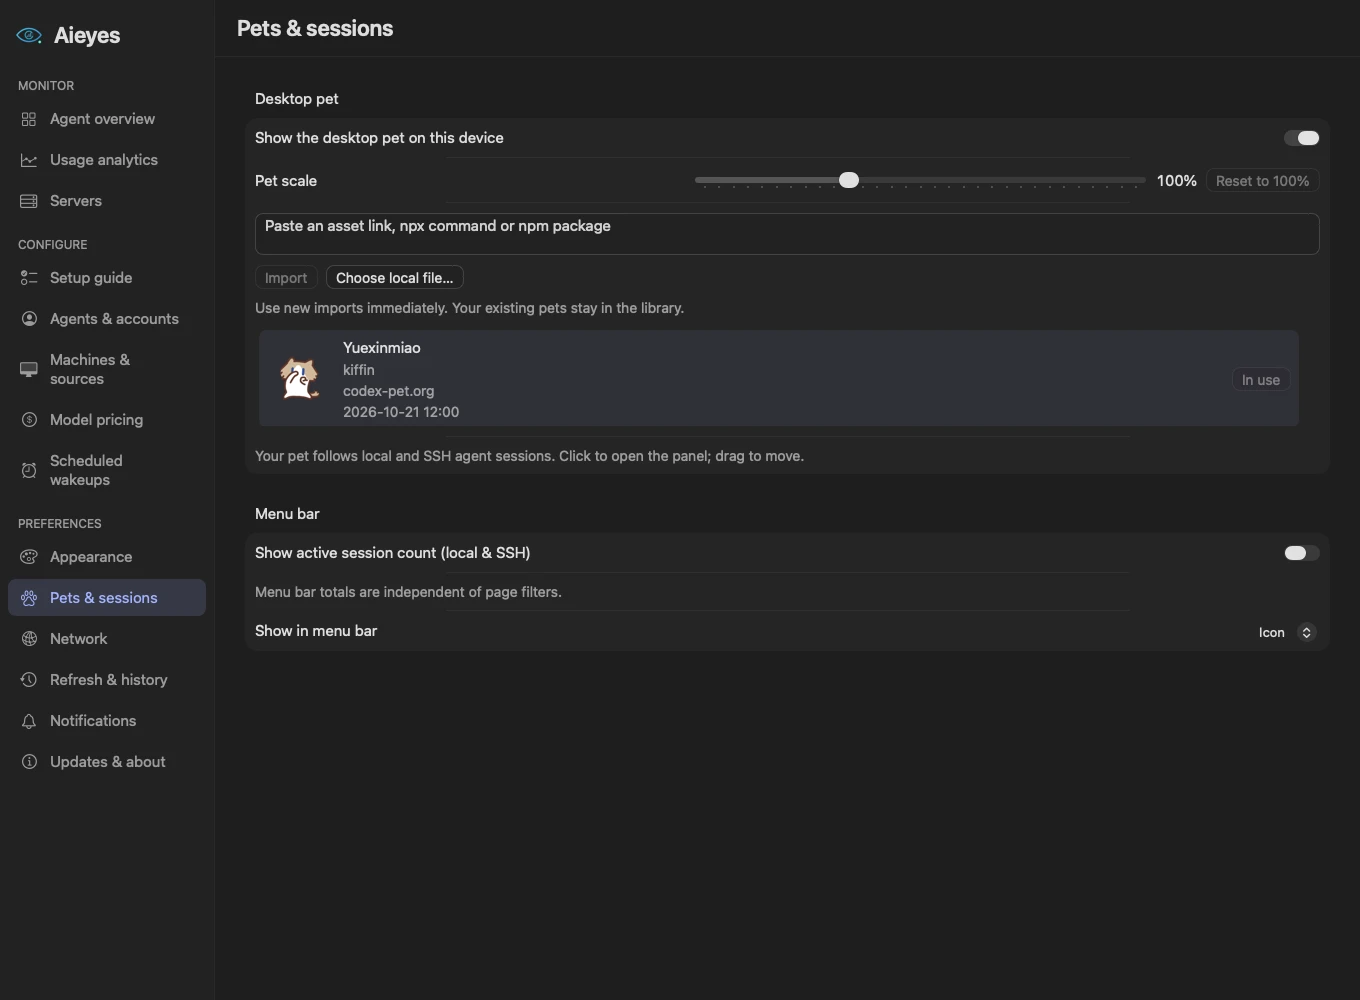1360x1000 pixels.
Task: Click the Network globe icon
Action: tap(29, 639)
